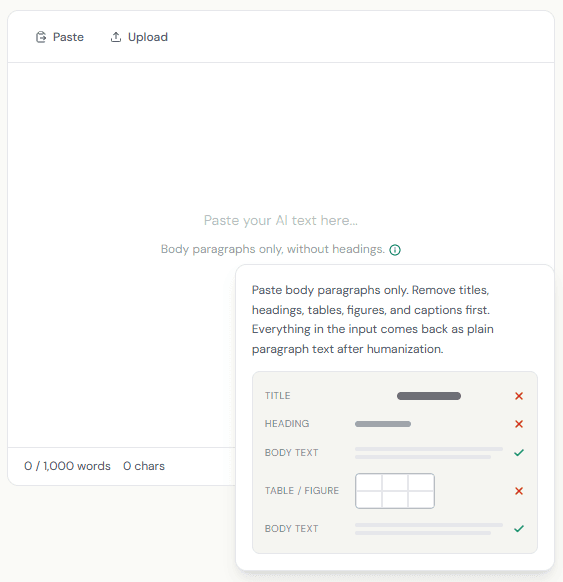
Task: Click the Paste clipboard icon
Action: tap(41, 37)
